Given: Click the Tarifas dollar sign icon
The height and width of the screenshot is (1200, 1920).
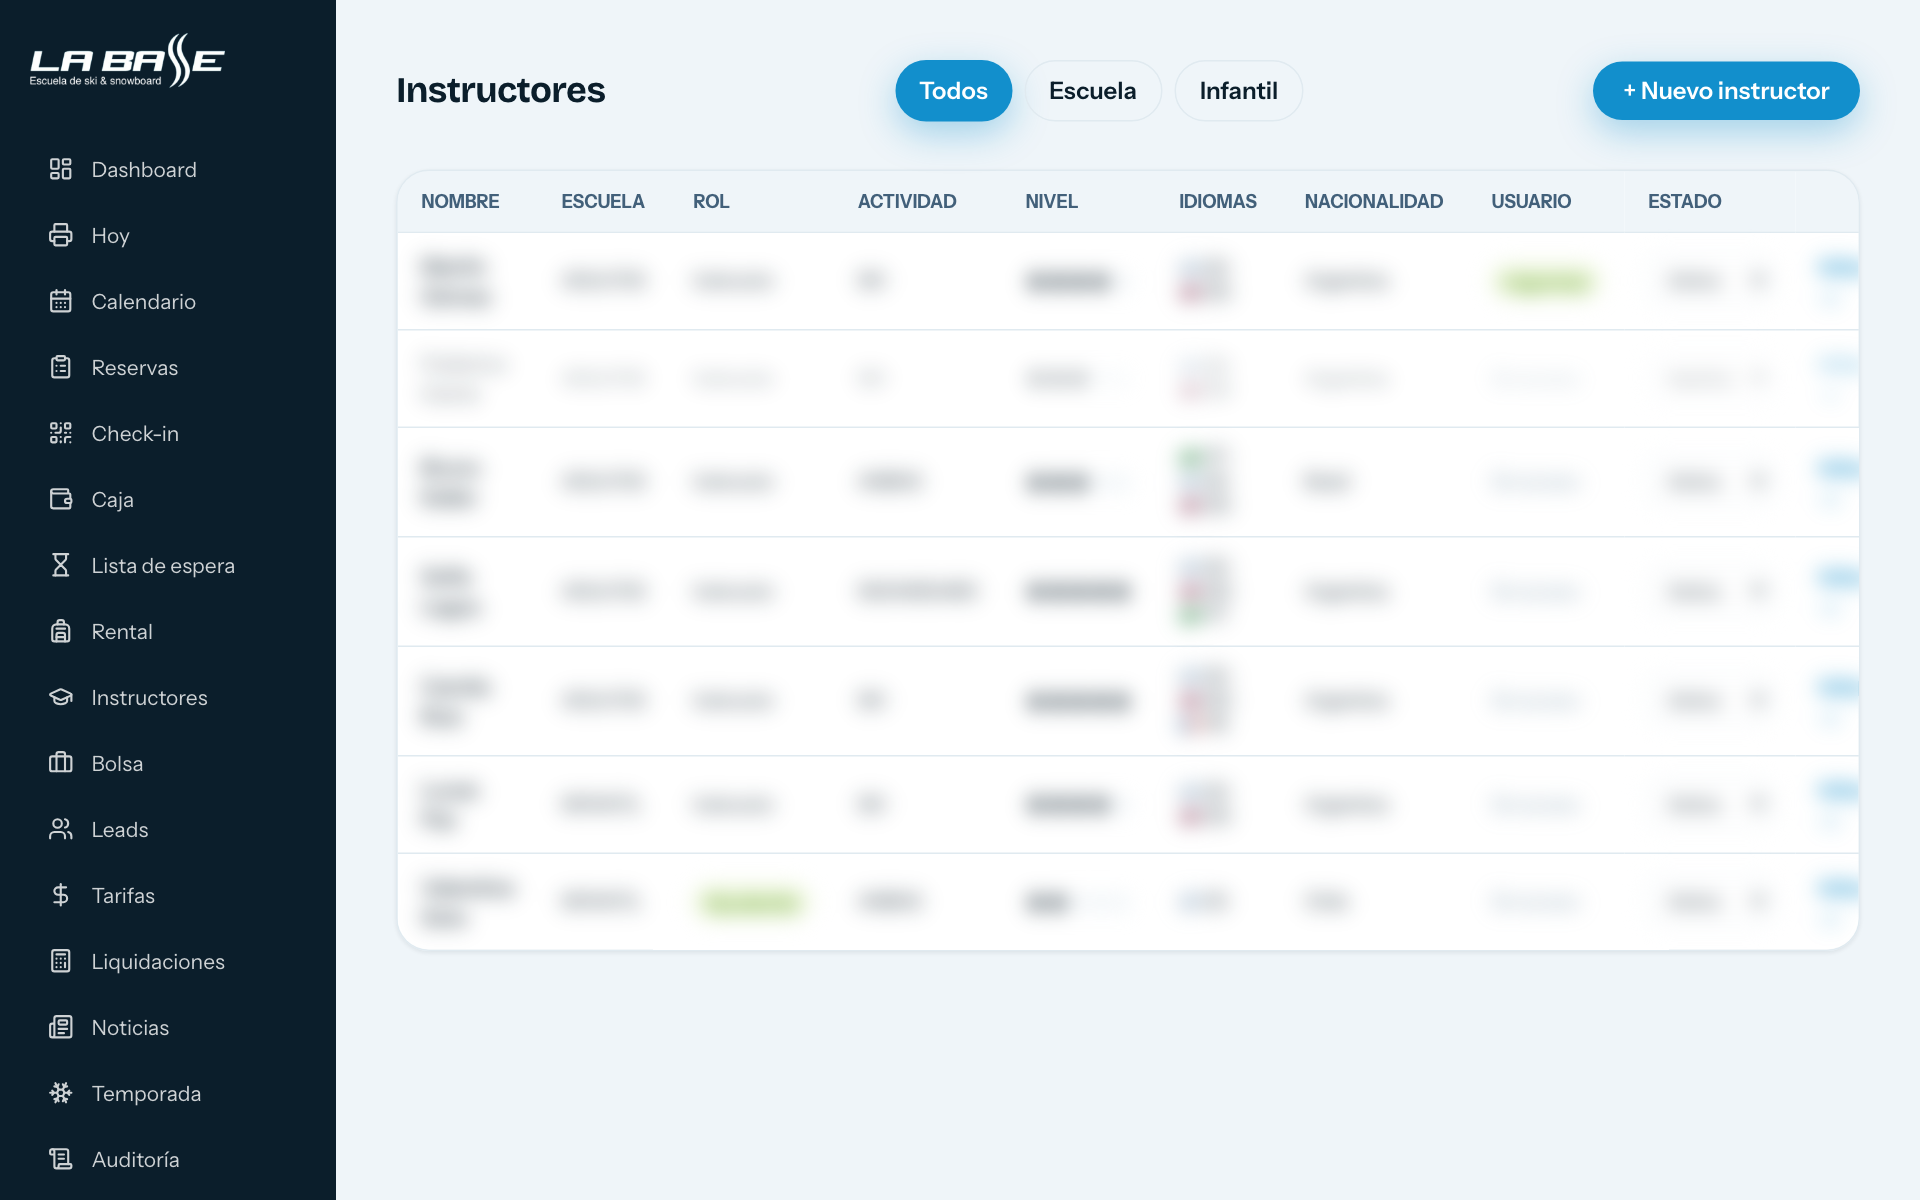Looking at the screenshot, I should (x=61, y=895).
